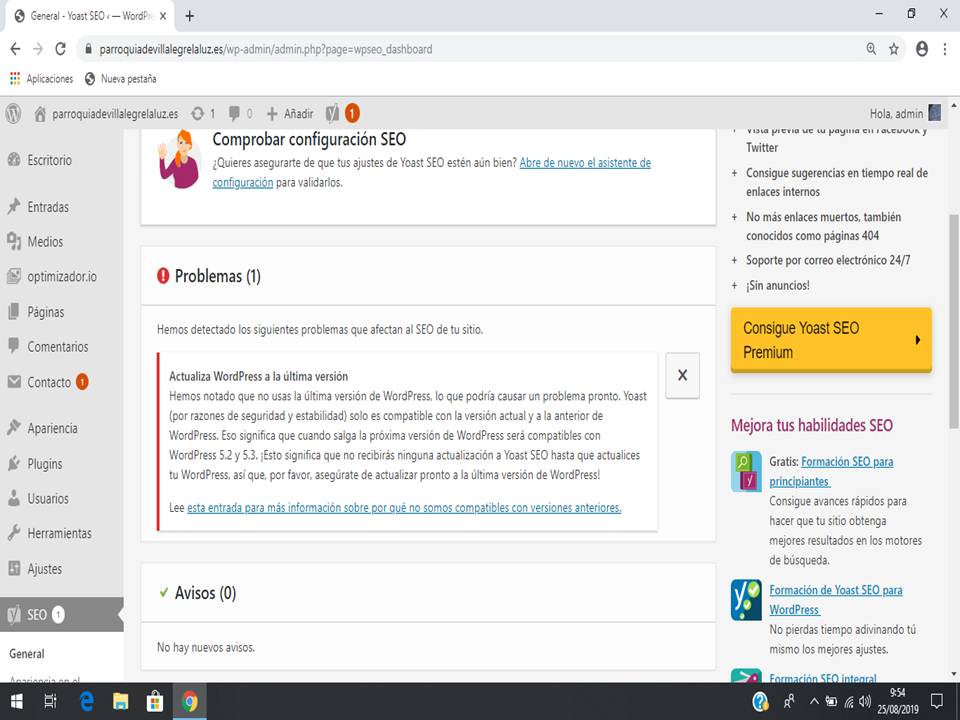Click the zoom magnifier icon in address bar

pyautogui.click(x=871, y=49)
